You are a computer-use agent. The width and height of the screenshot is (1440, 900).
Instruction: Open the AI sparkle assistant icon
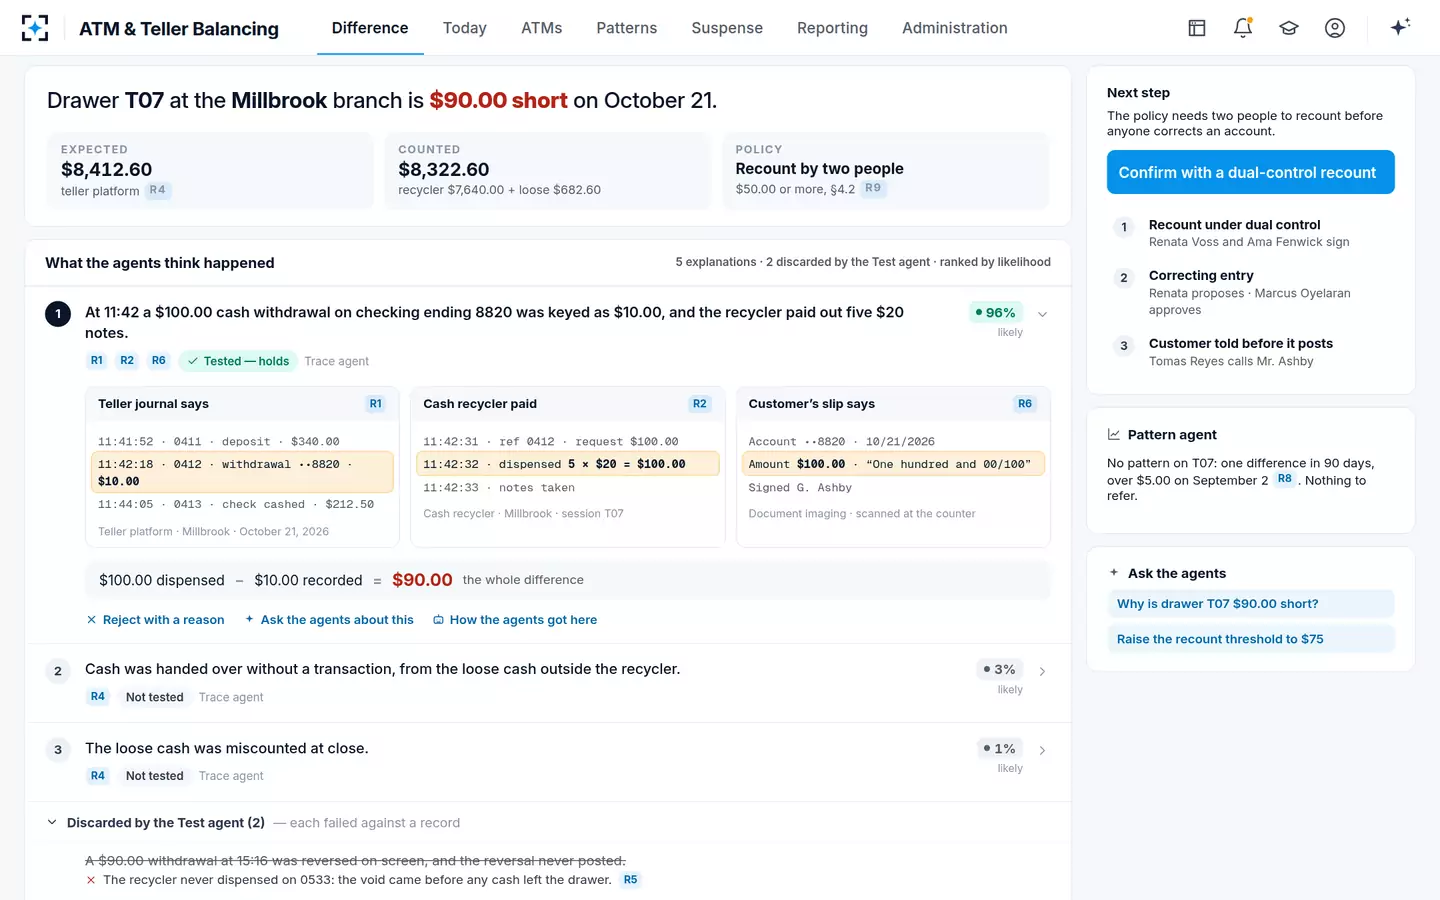pos(1400,27)
